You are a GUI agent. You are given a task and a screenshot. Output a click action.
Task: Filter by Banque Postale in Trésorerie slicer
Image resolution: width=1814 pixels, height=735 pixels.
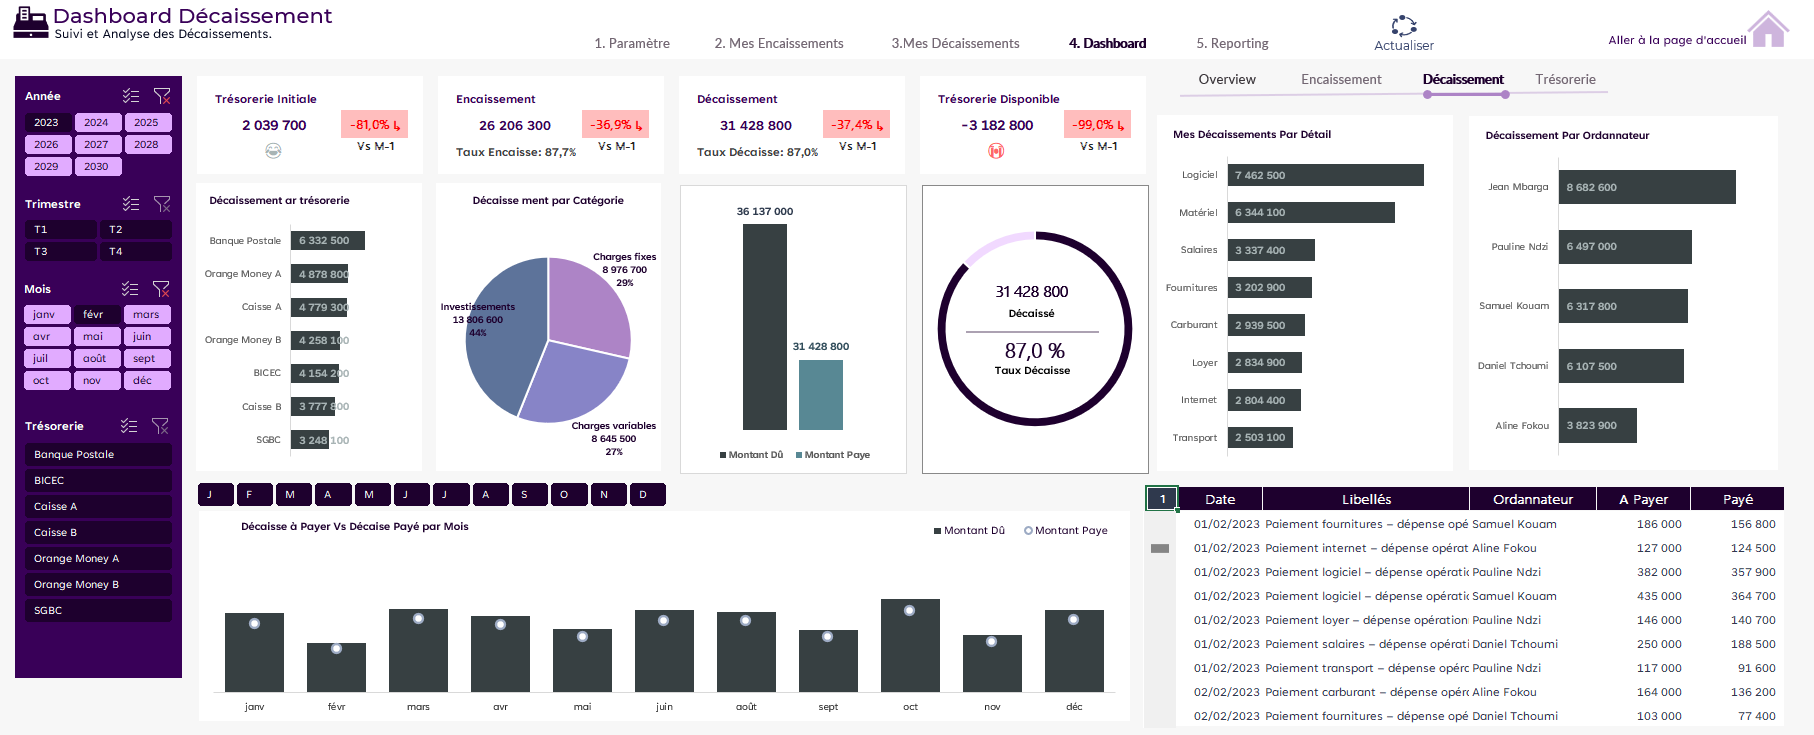[98, 454]
